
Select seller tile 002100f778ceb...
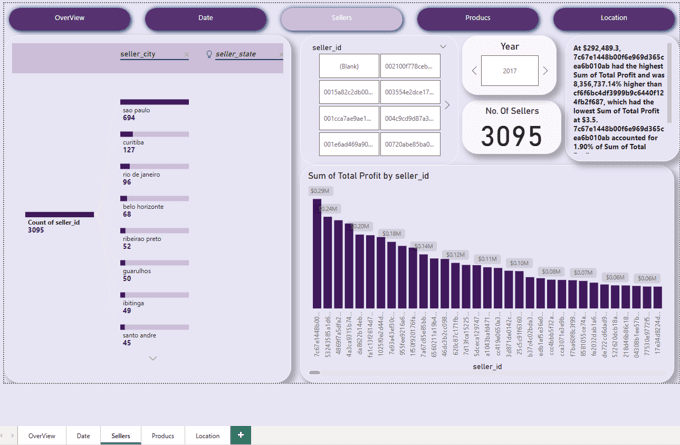410,66
